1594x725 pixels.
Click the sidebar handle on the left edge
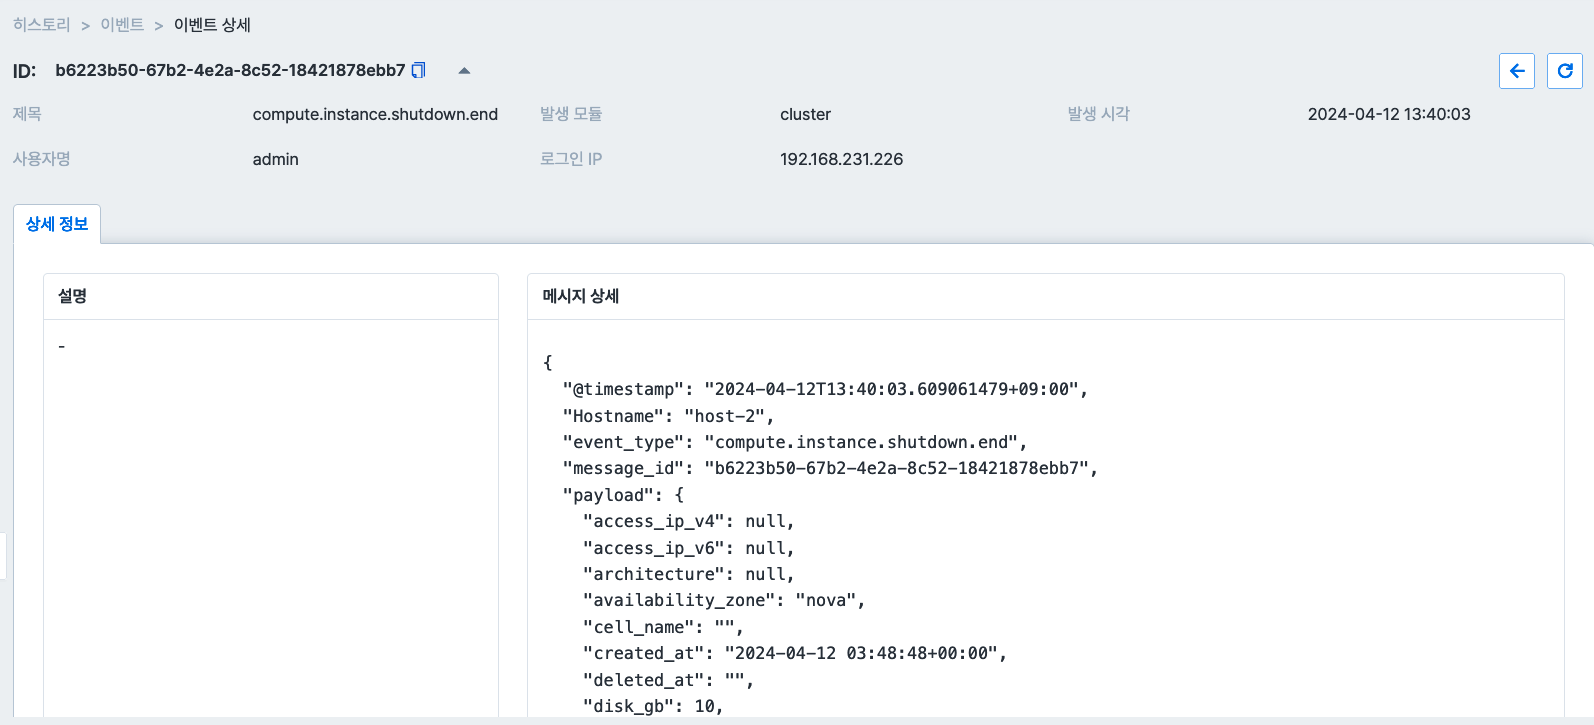pos(3,555)
